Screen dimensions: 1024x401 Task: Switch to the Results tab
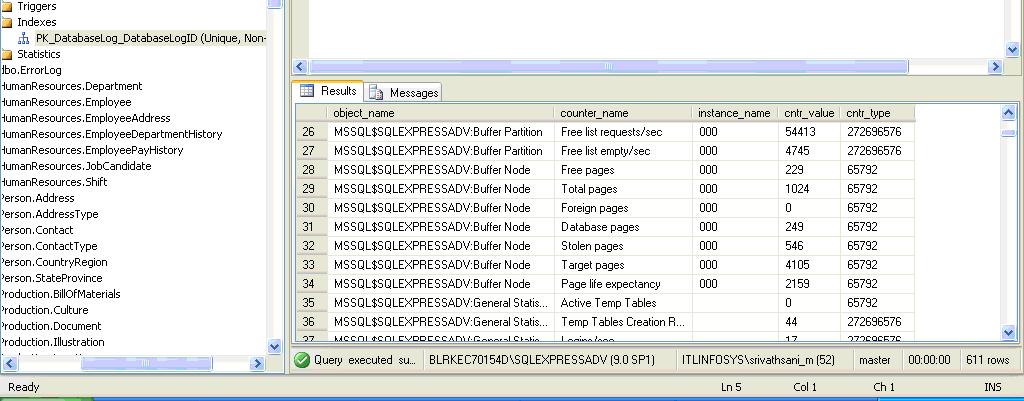pyautogui.click(x=328, y=91)
